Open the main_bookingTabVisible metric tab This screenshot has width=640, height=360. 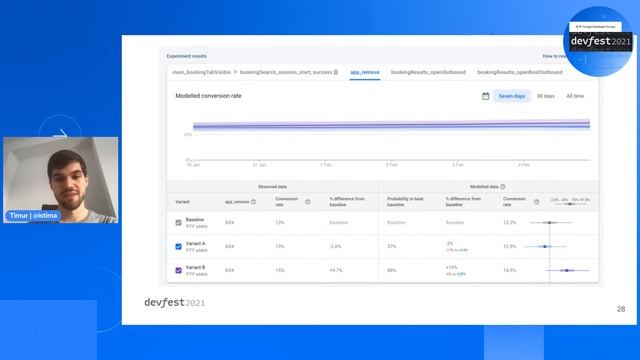tap(201, 72)
